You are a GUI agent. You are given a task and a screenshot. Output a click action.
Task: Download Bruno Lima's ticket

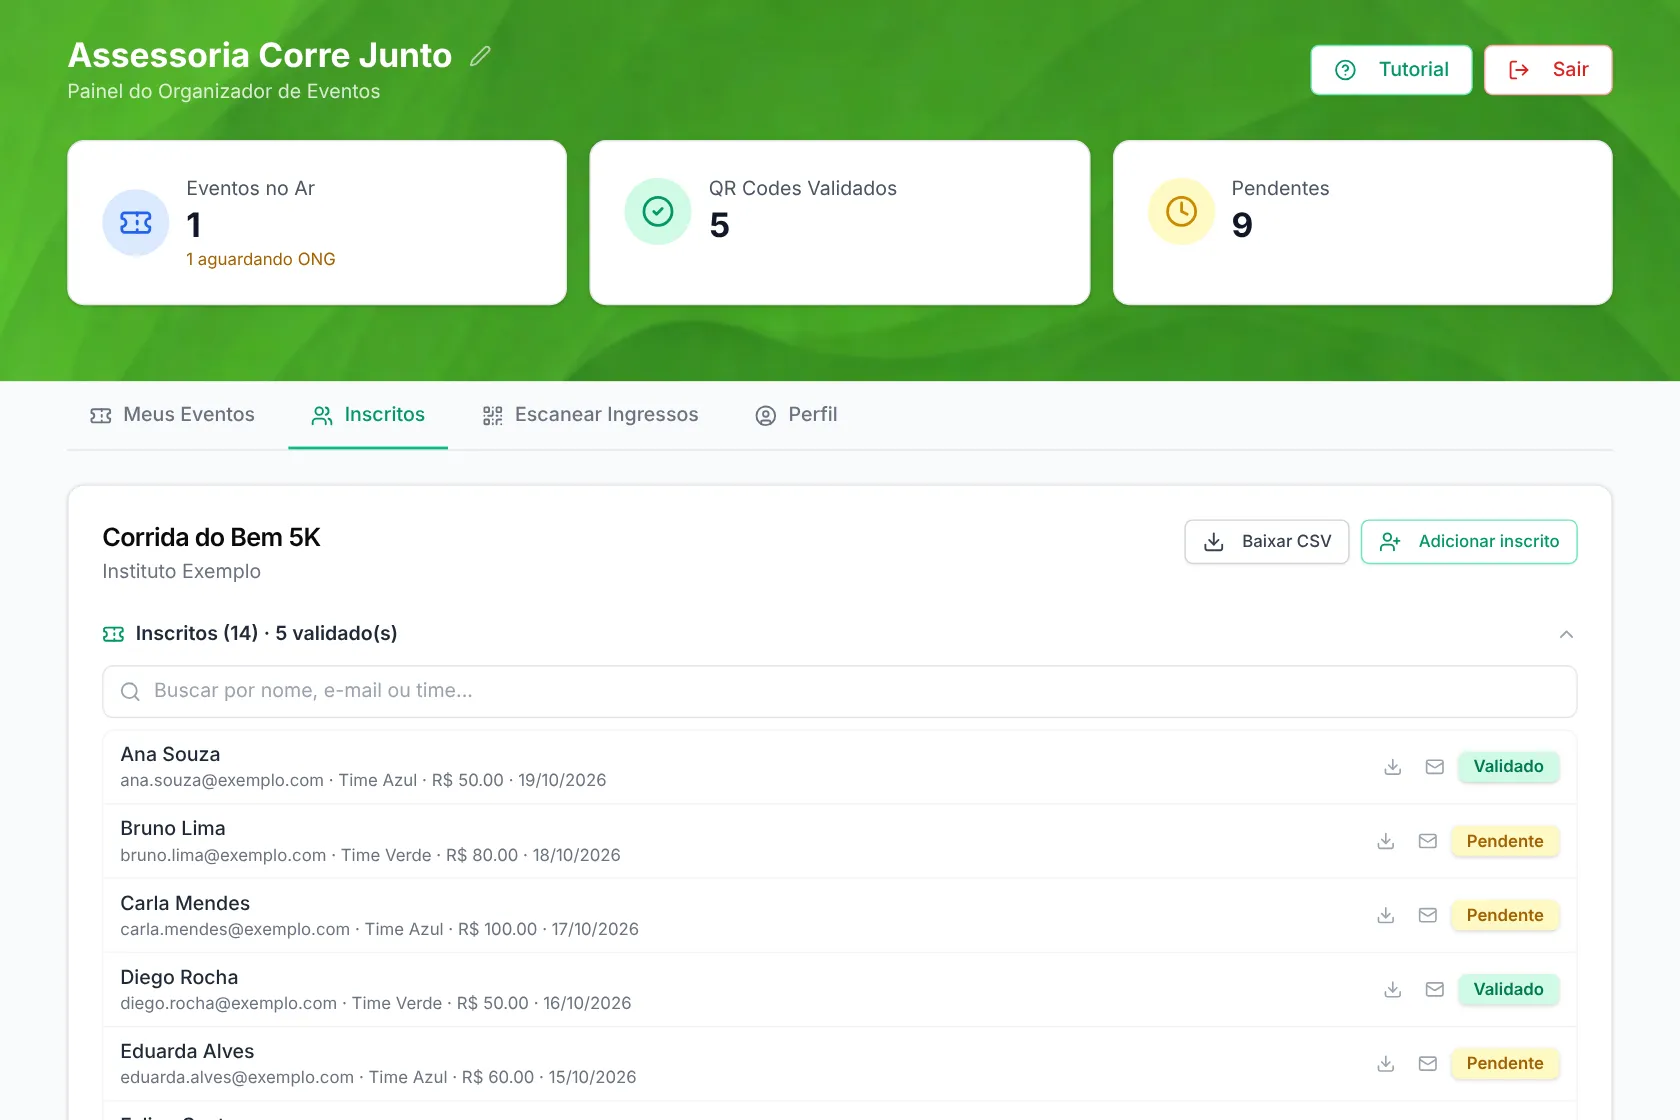tap(1385, 841)
